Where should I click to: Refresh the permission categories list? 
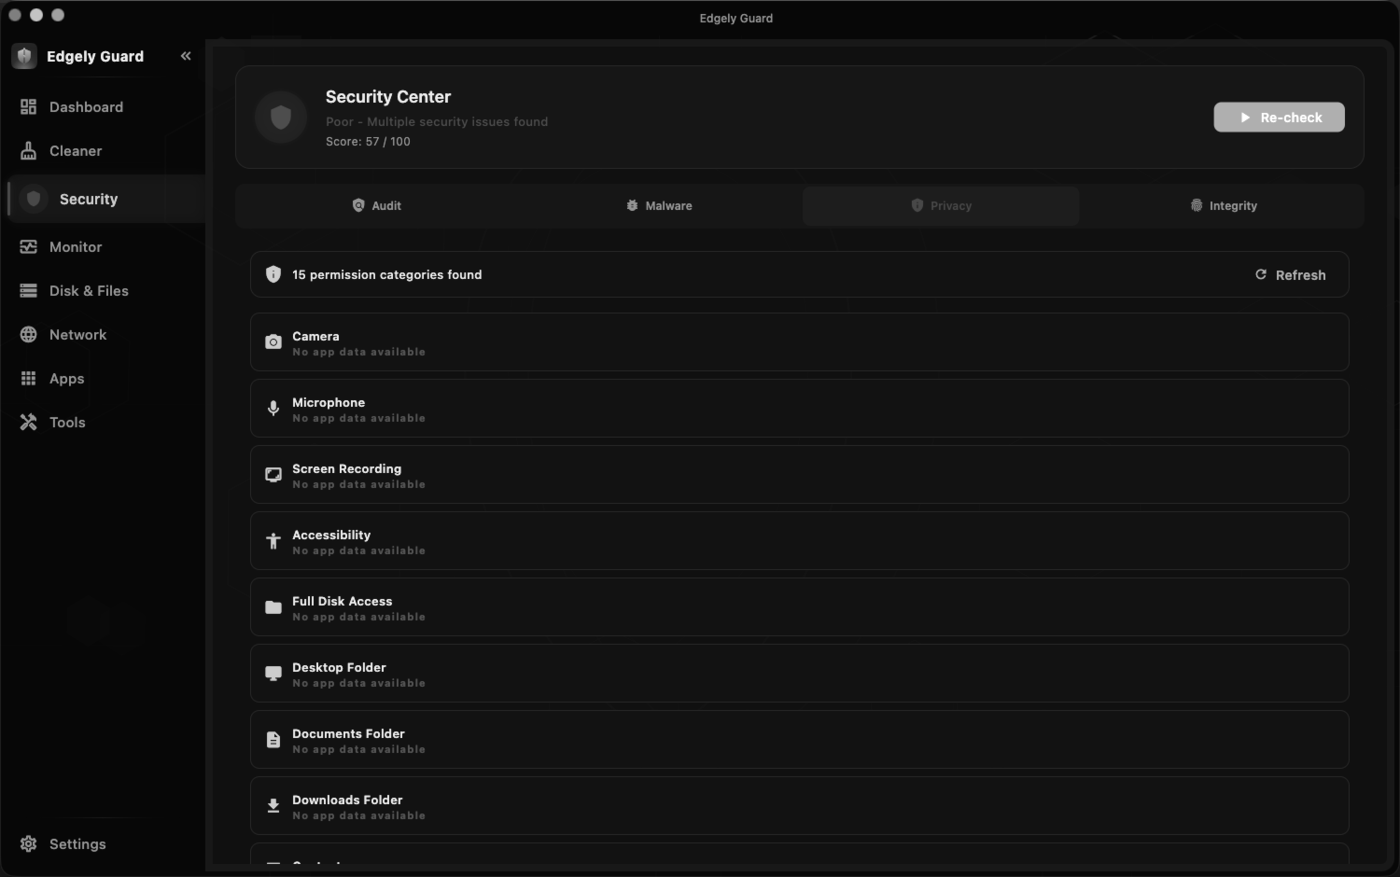click(x=1290, y=275)
